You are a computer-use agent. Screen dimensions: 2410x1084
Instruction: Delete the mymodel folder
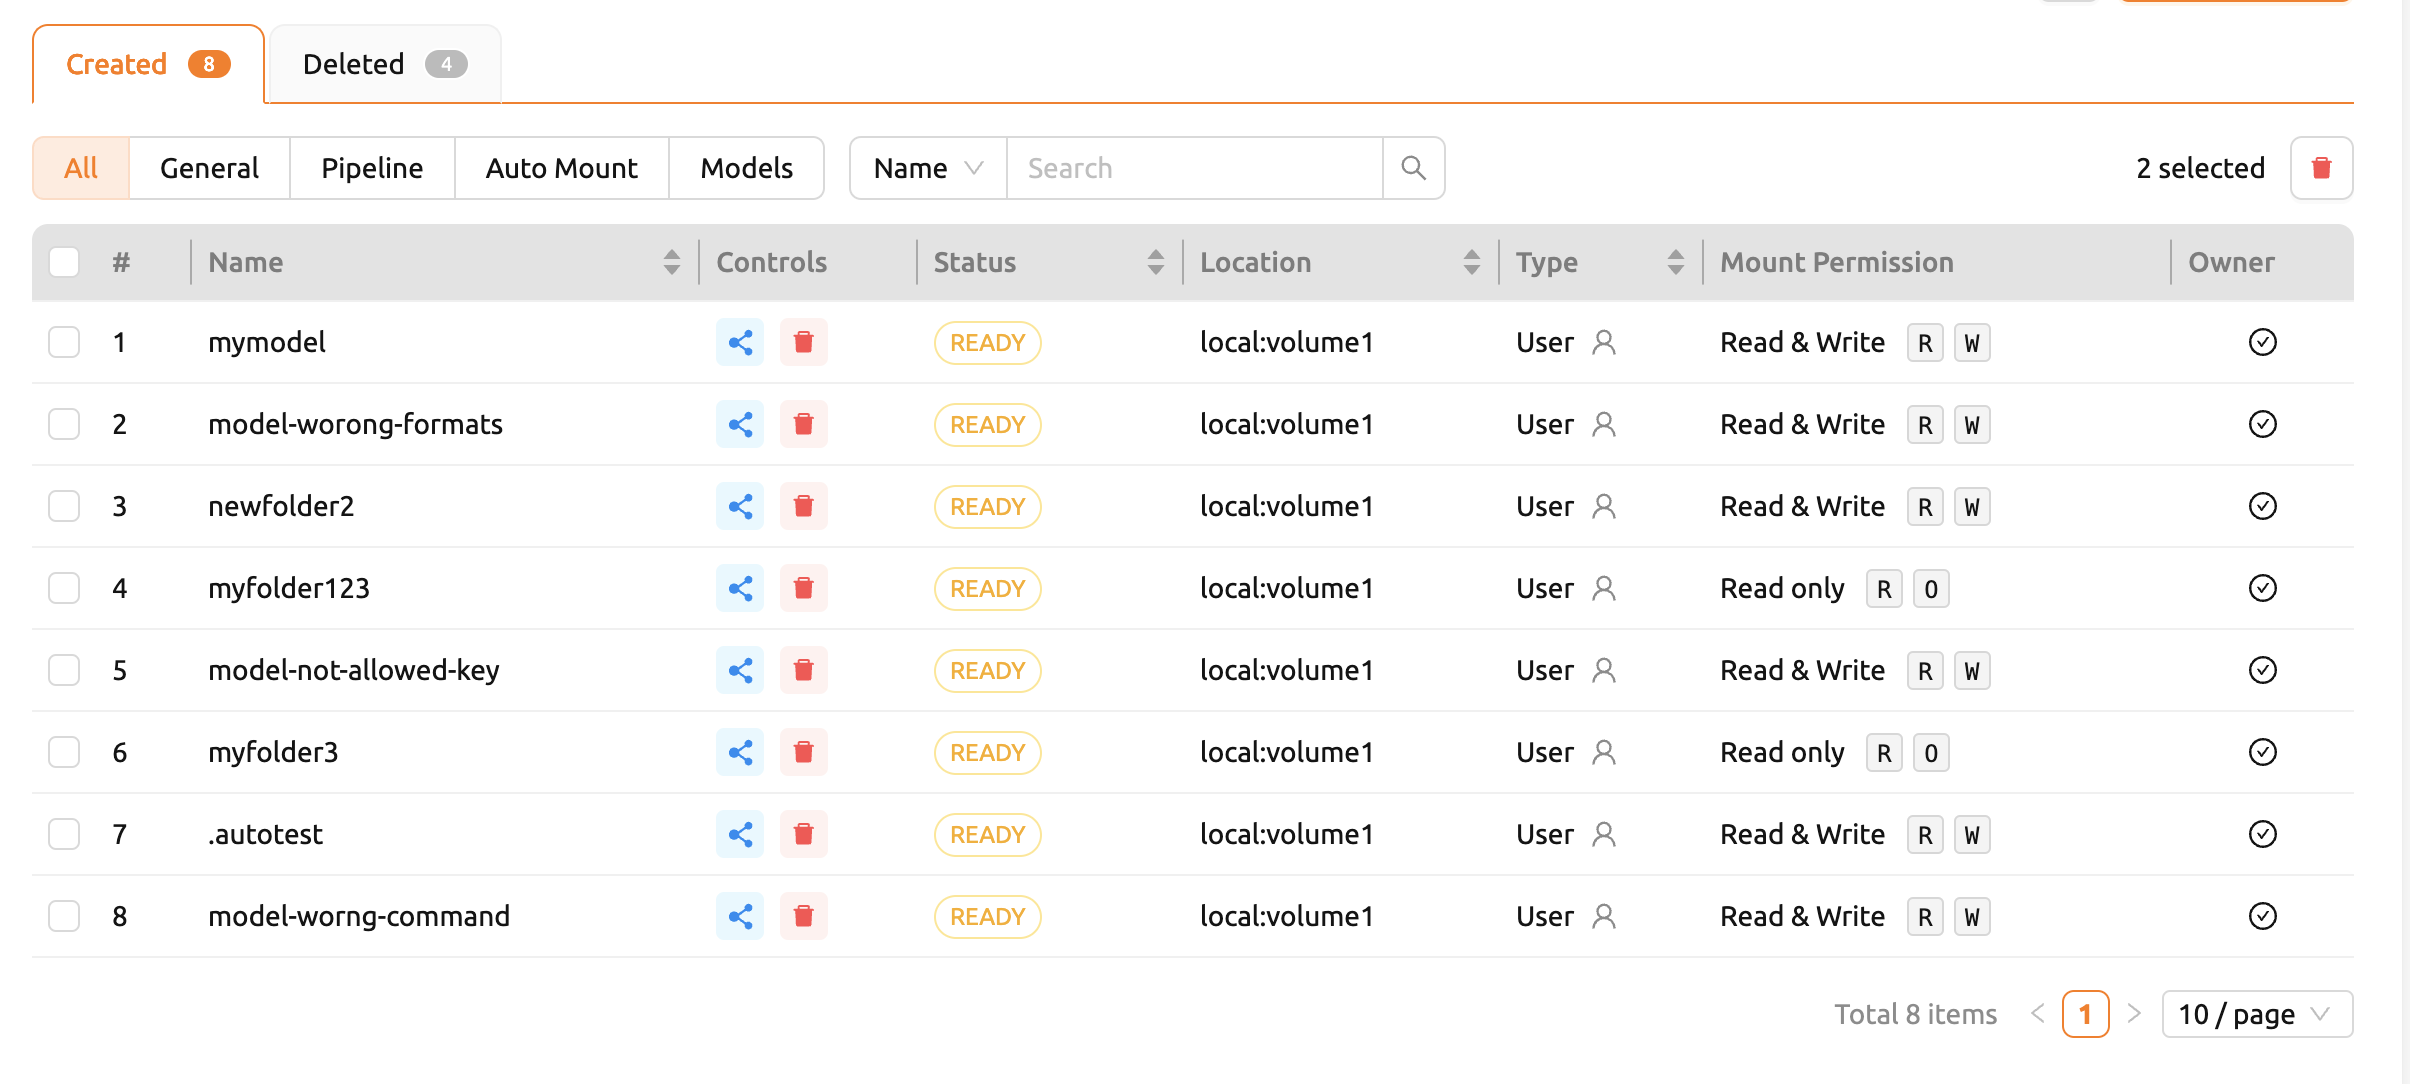pyautogui.click(x=803, y=343)
